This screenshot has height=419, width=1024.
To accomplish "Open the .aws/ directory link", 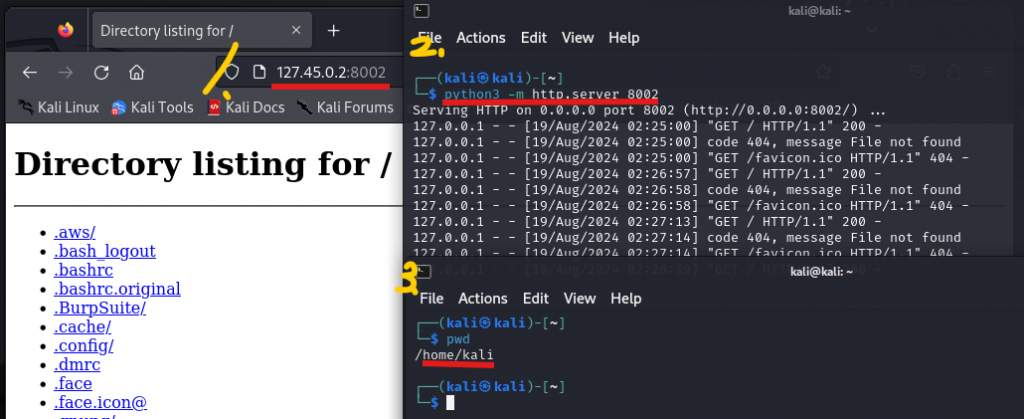I will pos(74,232).
